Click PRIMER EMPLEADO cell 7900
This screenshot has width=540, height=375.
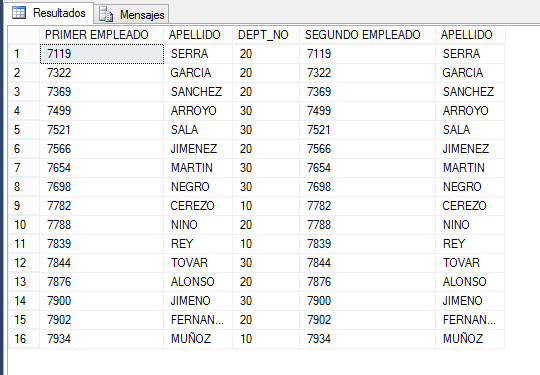tap(102, 301)
